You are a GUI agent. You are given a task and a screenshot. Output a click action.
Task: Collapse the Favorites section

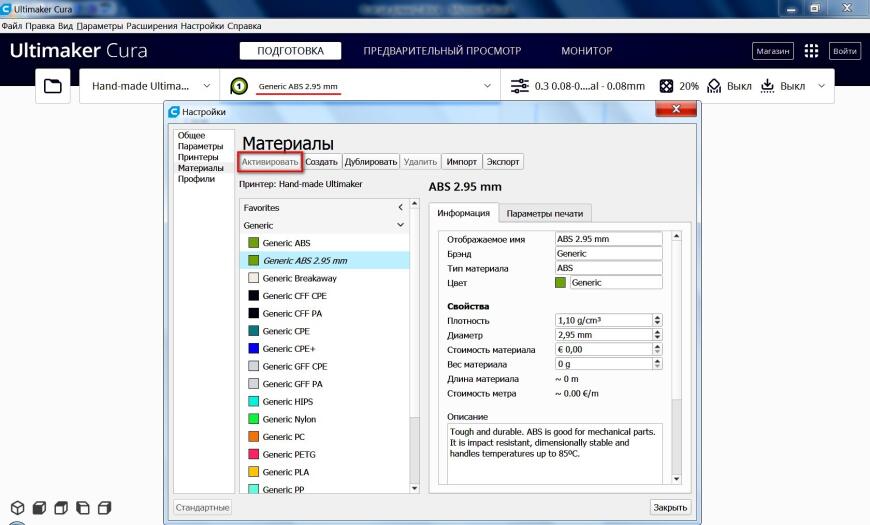tap(400, 207)
